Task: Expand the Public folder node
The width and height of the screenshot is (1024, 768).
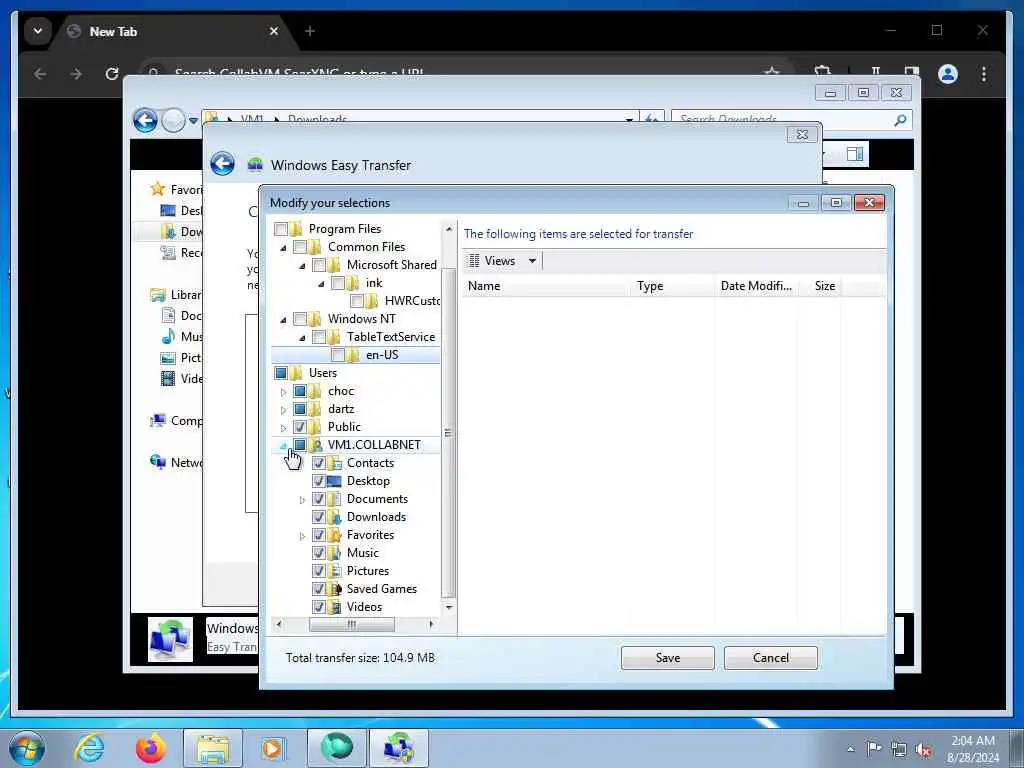Action: [283, 428]
